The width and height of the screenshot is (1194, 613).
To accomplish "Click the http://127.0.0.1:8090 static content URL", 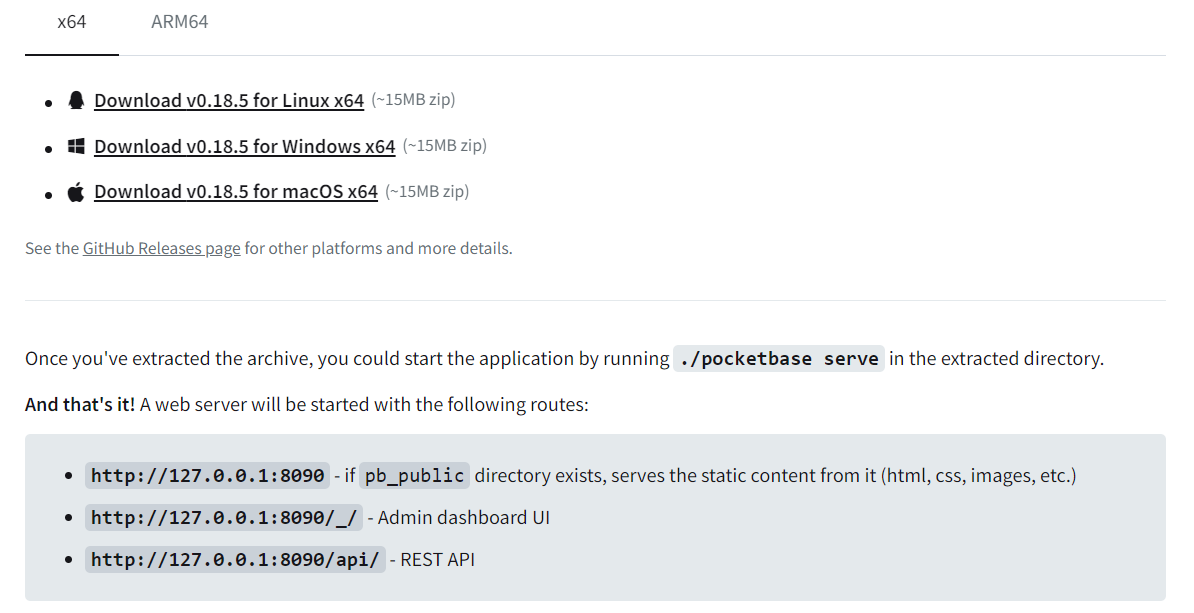I will click(x=208, y=476).
